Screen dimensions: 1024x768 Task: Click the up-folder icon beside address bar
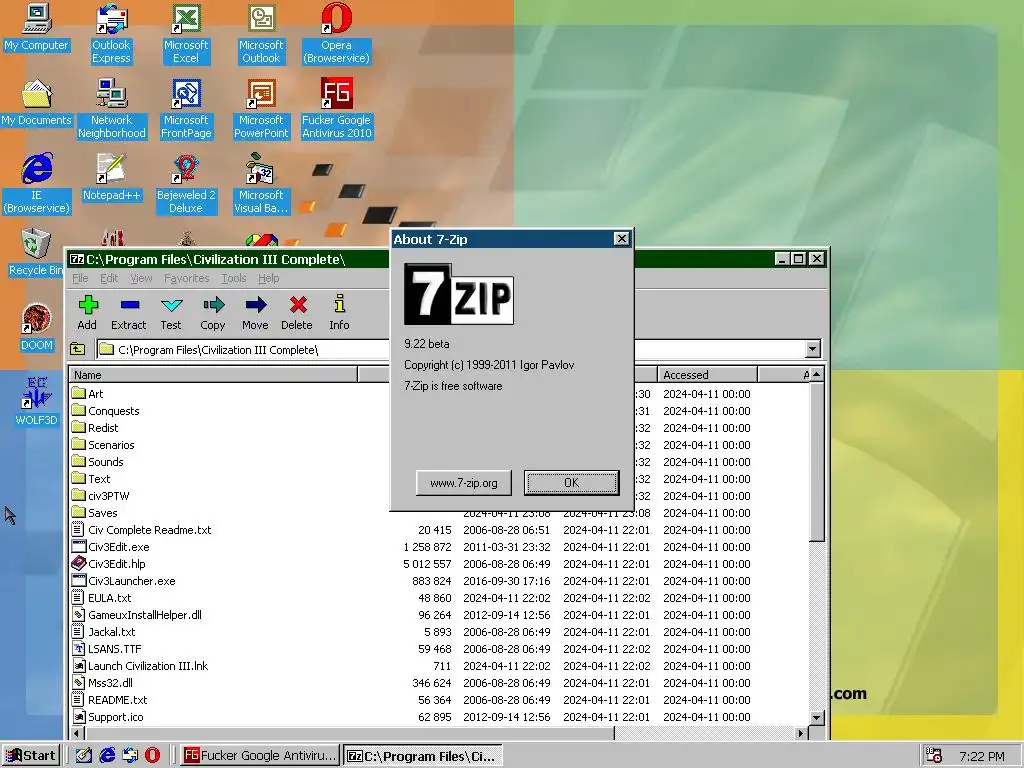78,349
